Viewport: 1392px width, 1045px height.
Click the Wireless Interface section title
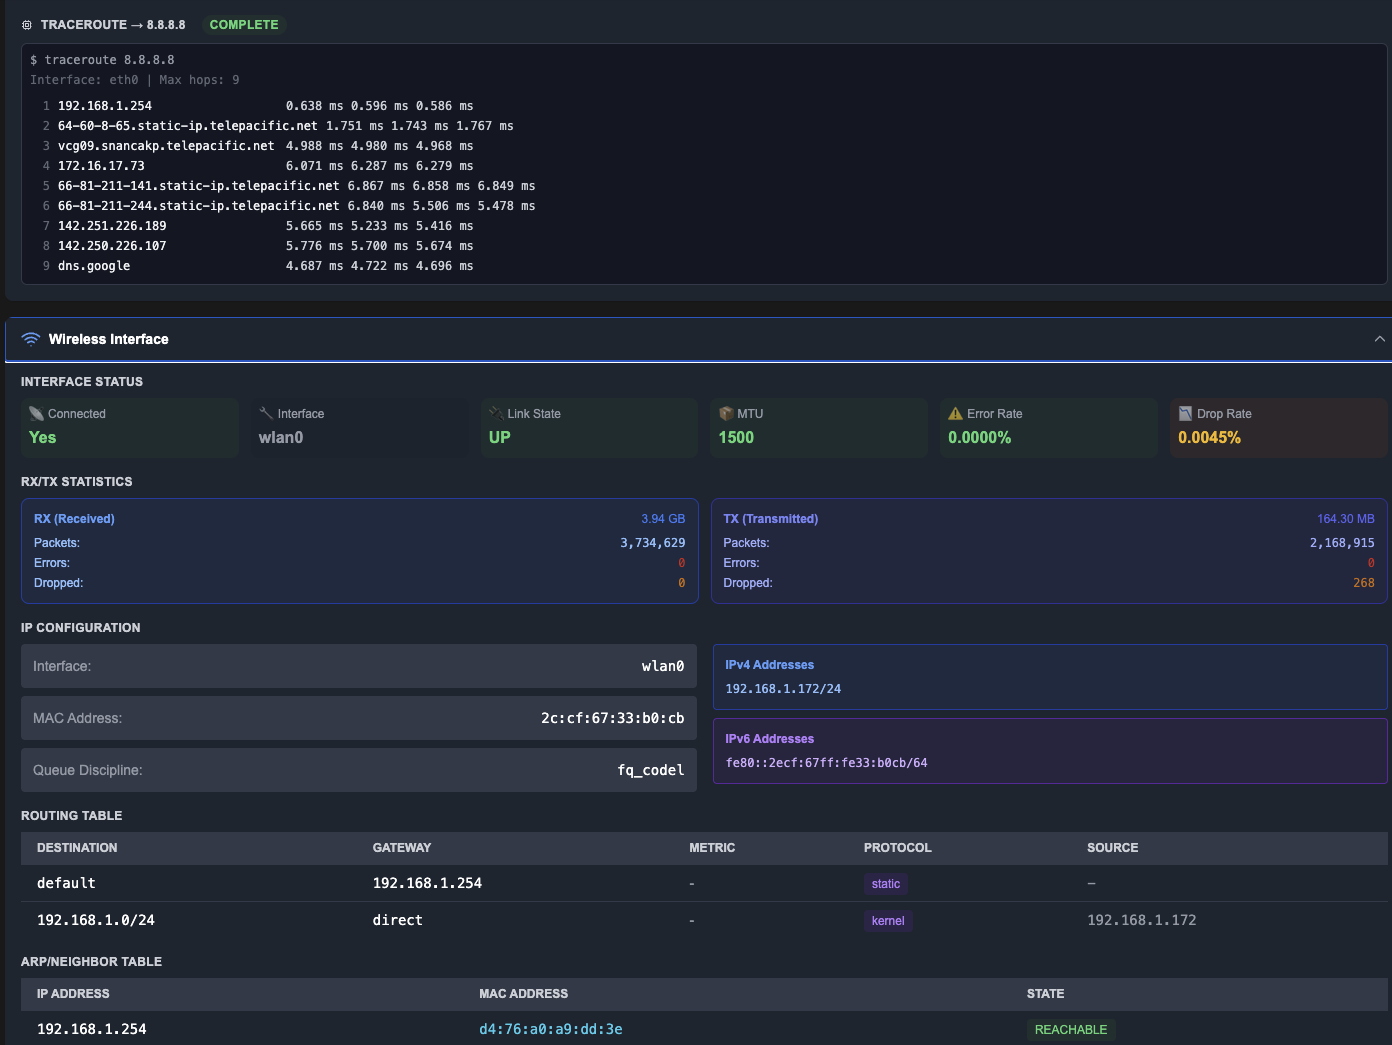point(108,339)
